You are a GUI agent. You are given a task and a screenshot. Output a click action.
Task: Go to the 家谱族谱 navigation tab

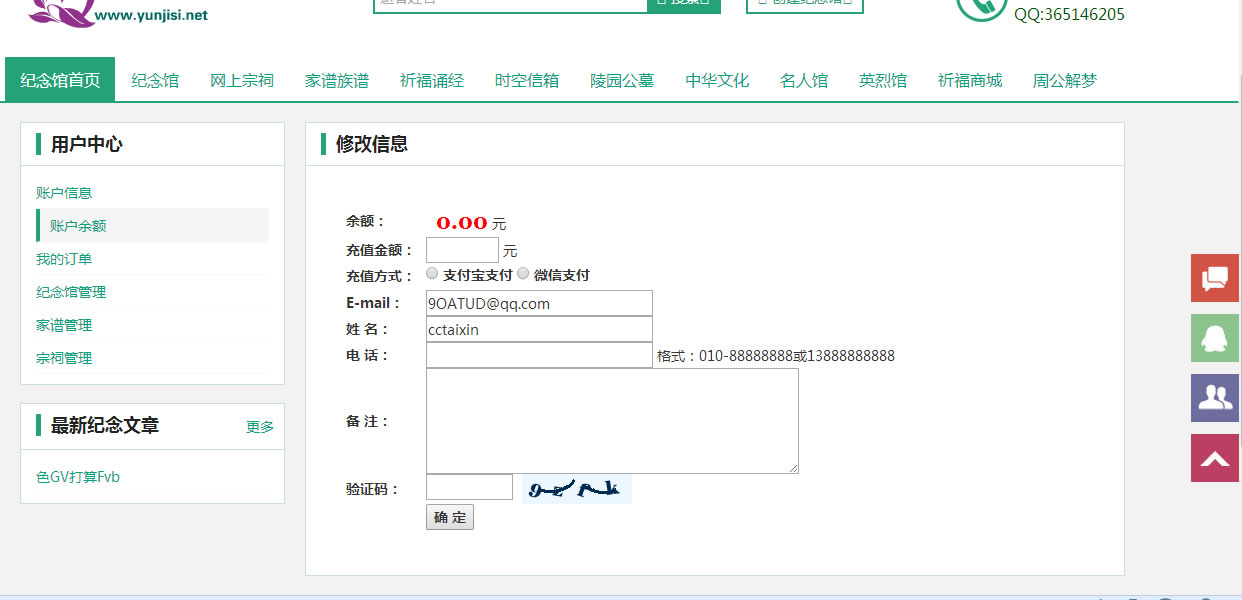coord(336,80)
